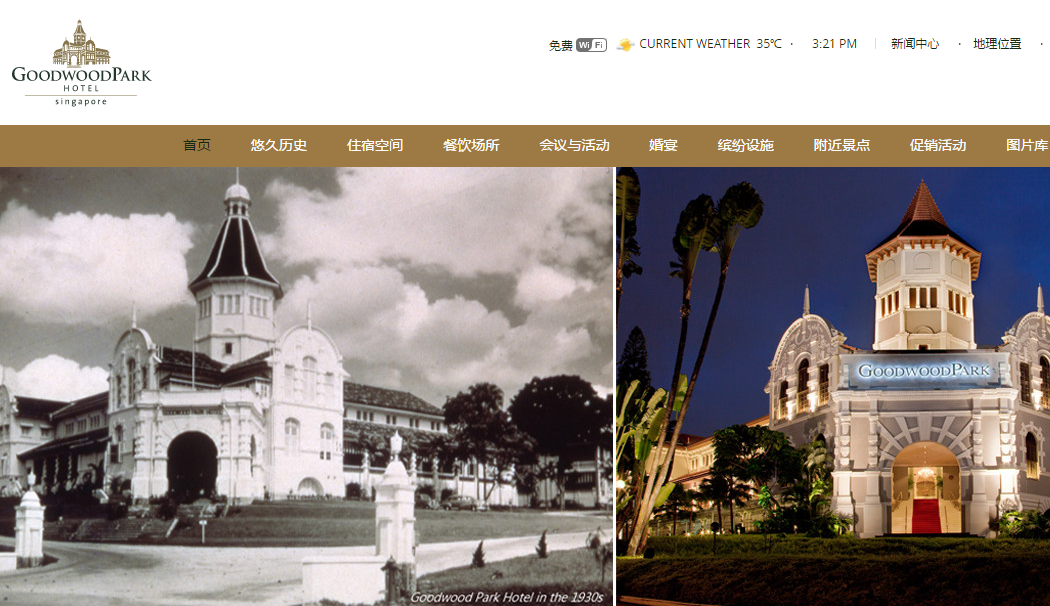This screenshot has height=606, width=1050.
Task: Open the 首页 home menu item
Action: pos(197,145)
